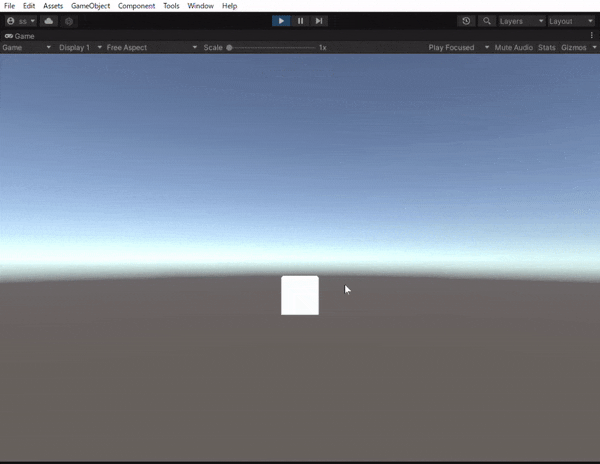The height and width of the screenshot is (464, 600).
Task: Click the settings gear icon next to cloud
Action: point(69,21)
